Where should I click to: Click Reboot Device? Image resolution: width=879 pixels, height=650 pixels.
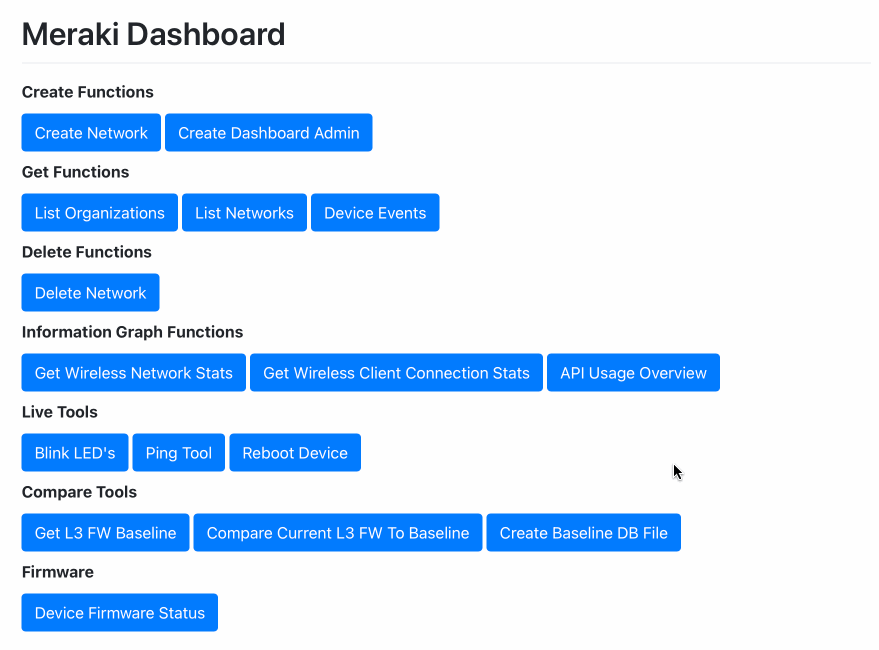295,452
